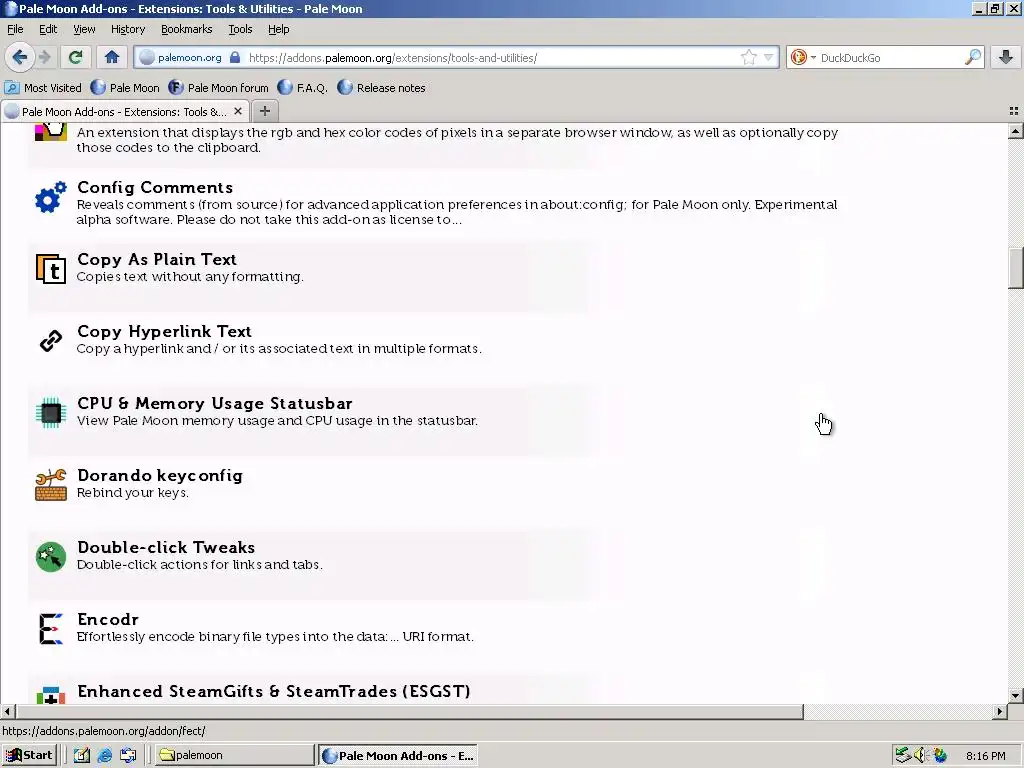Open a new tab with the plus button
The image size is (1024, 768).
[x=264, y=111]
